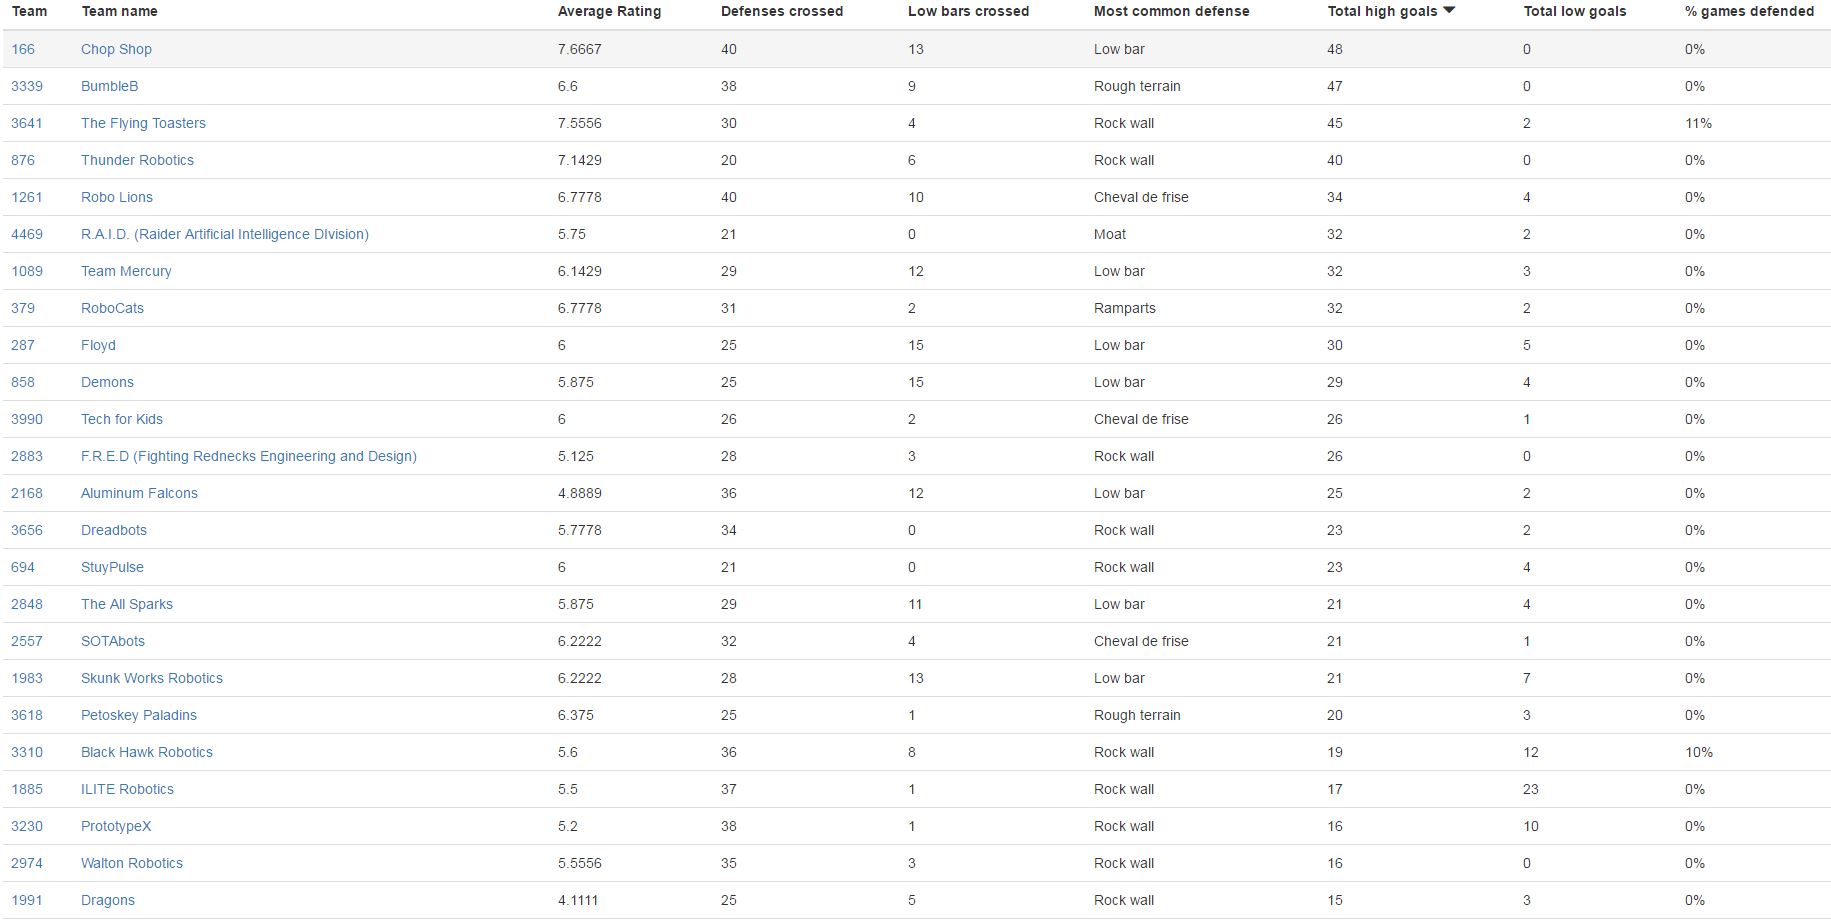Sort by Total low goals header
The width and height of the screenshot is (1831, 923).
point(1574,11)
